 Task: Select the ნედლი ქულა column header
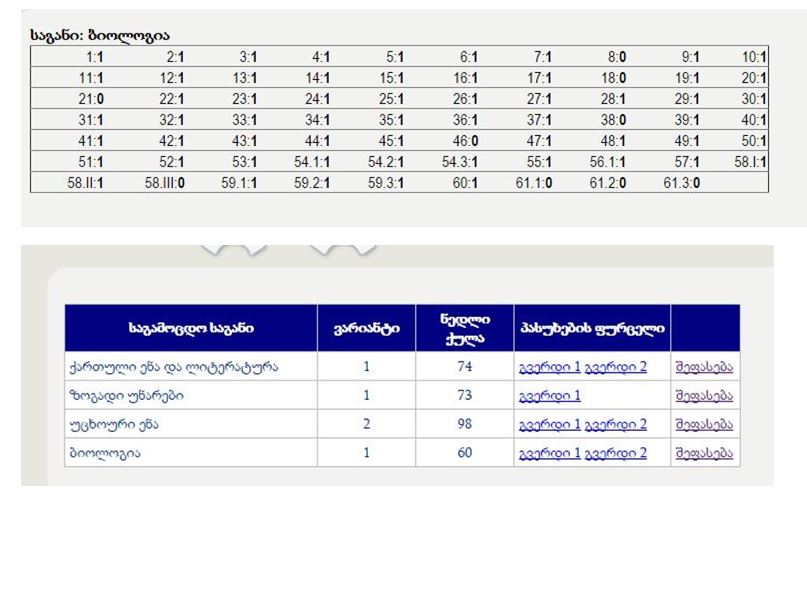pos(465,328)
